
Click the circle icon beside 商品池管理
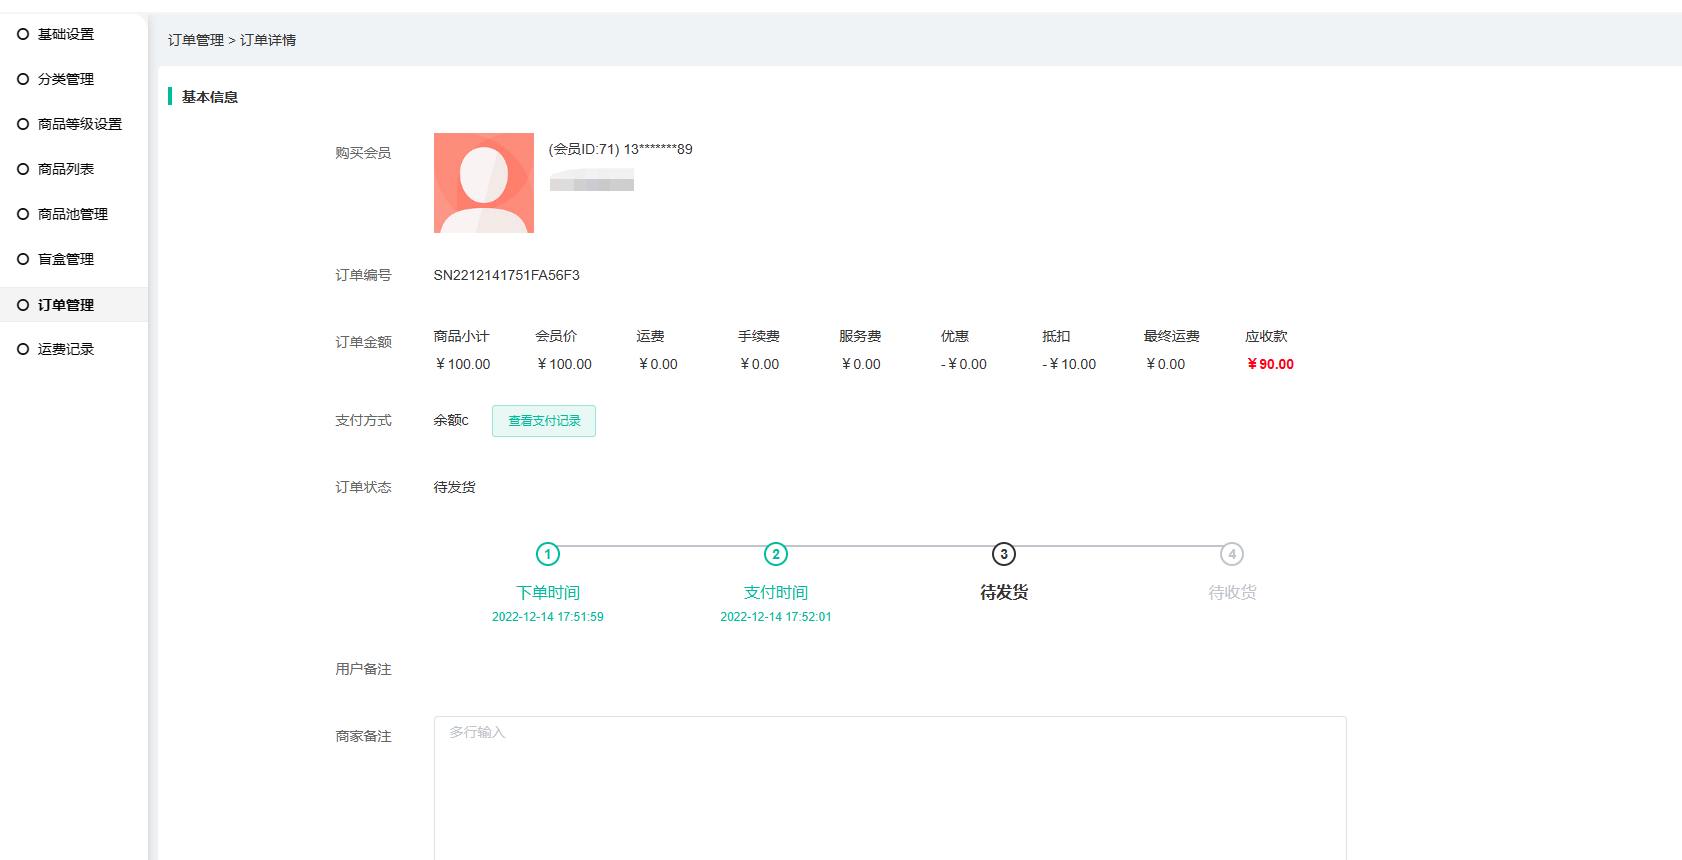pyautogui.click(x=23, y=214)
